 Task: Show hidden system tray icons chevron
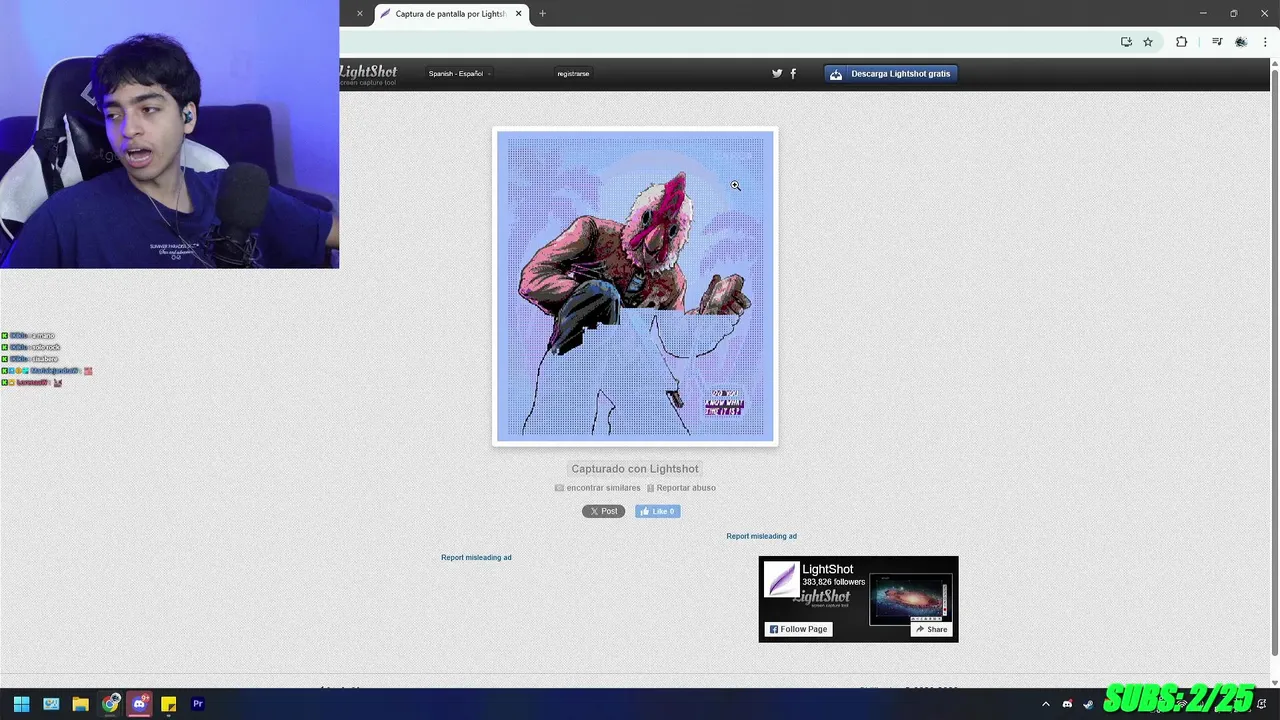(1046, 704)
